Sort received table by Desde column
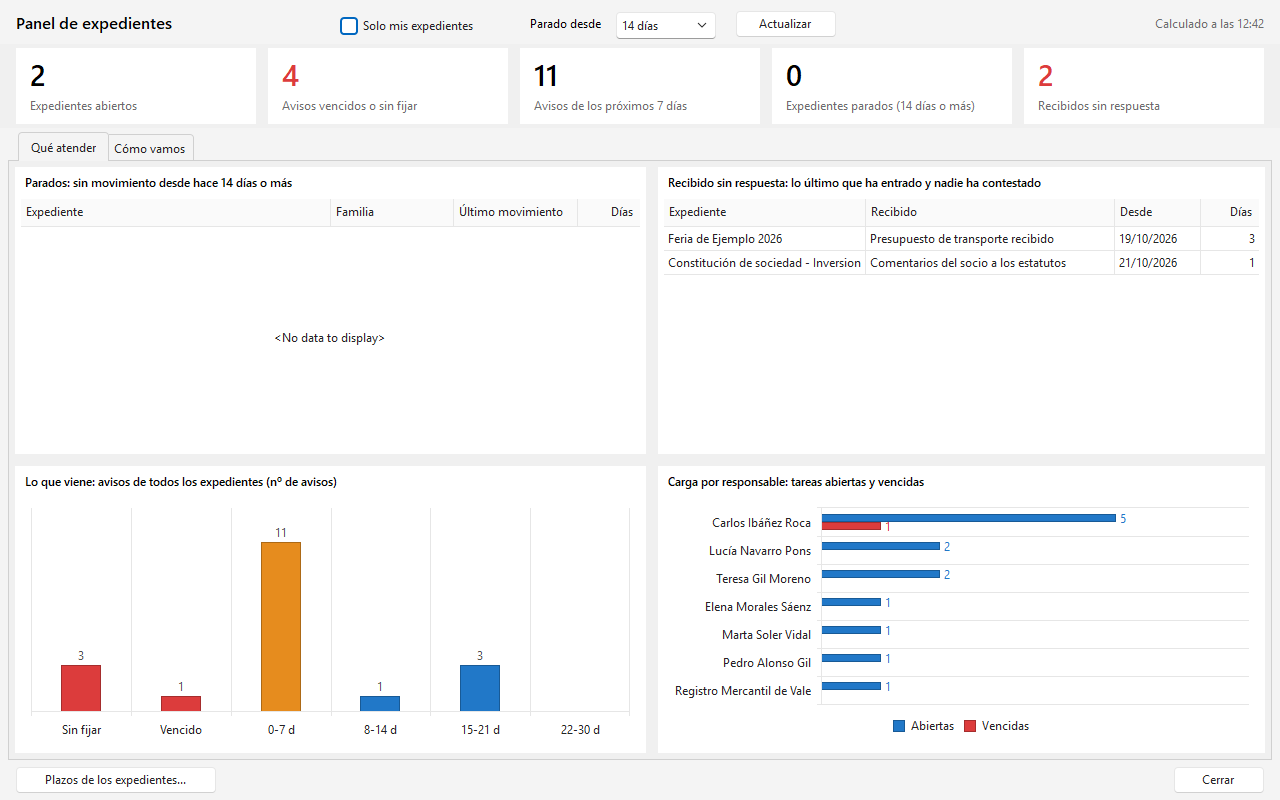 (1158, 212)
